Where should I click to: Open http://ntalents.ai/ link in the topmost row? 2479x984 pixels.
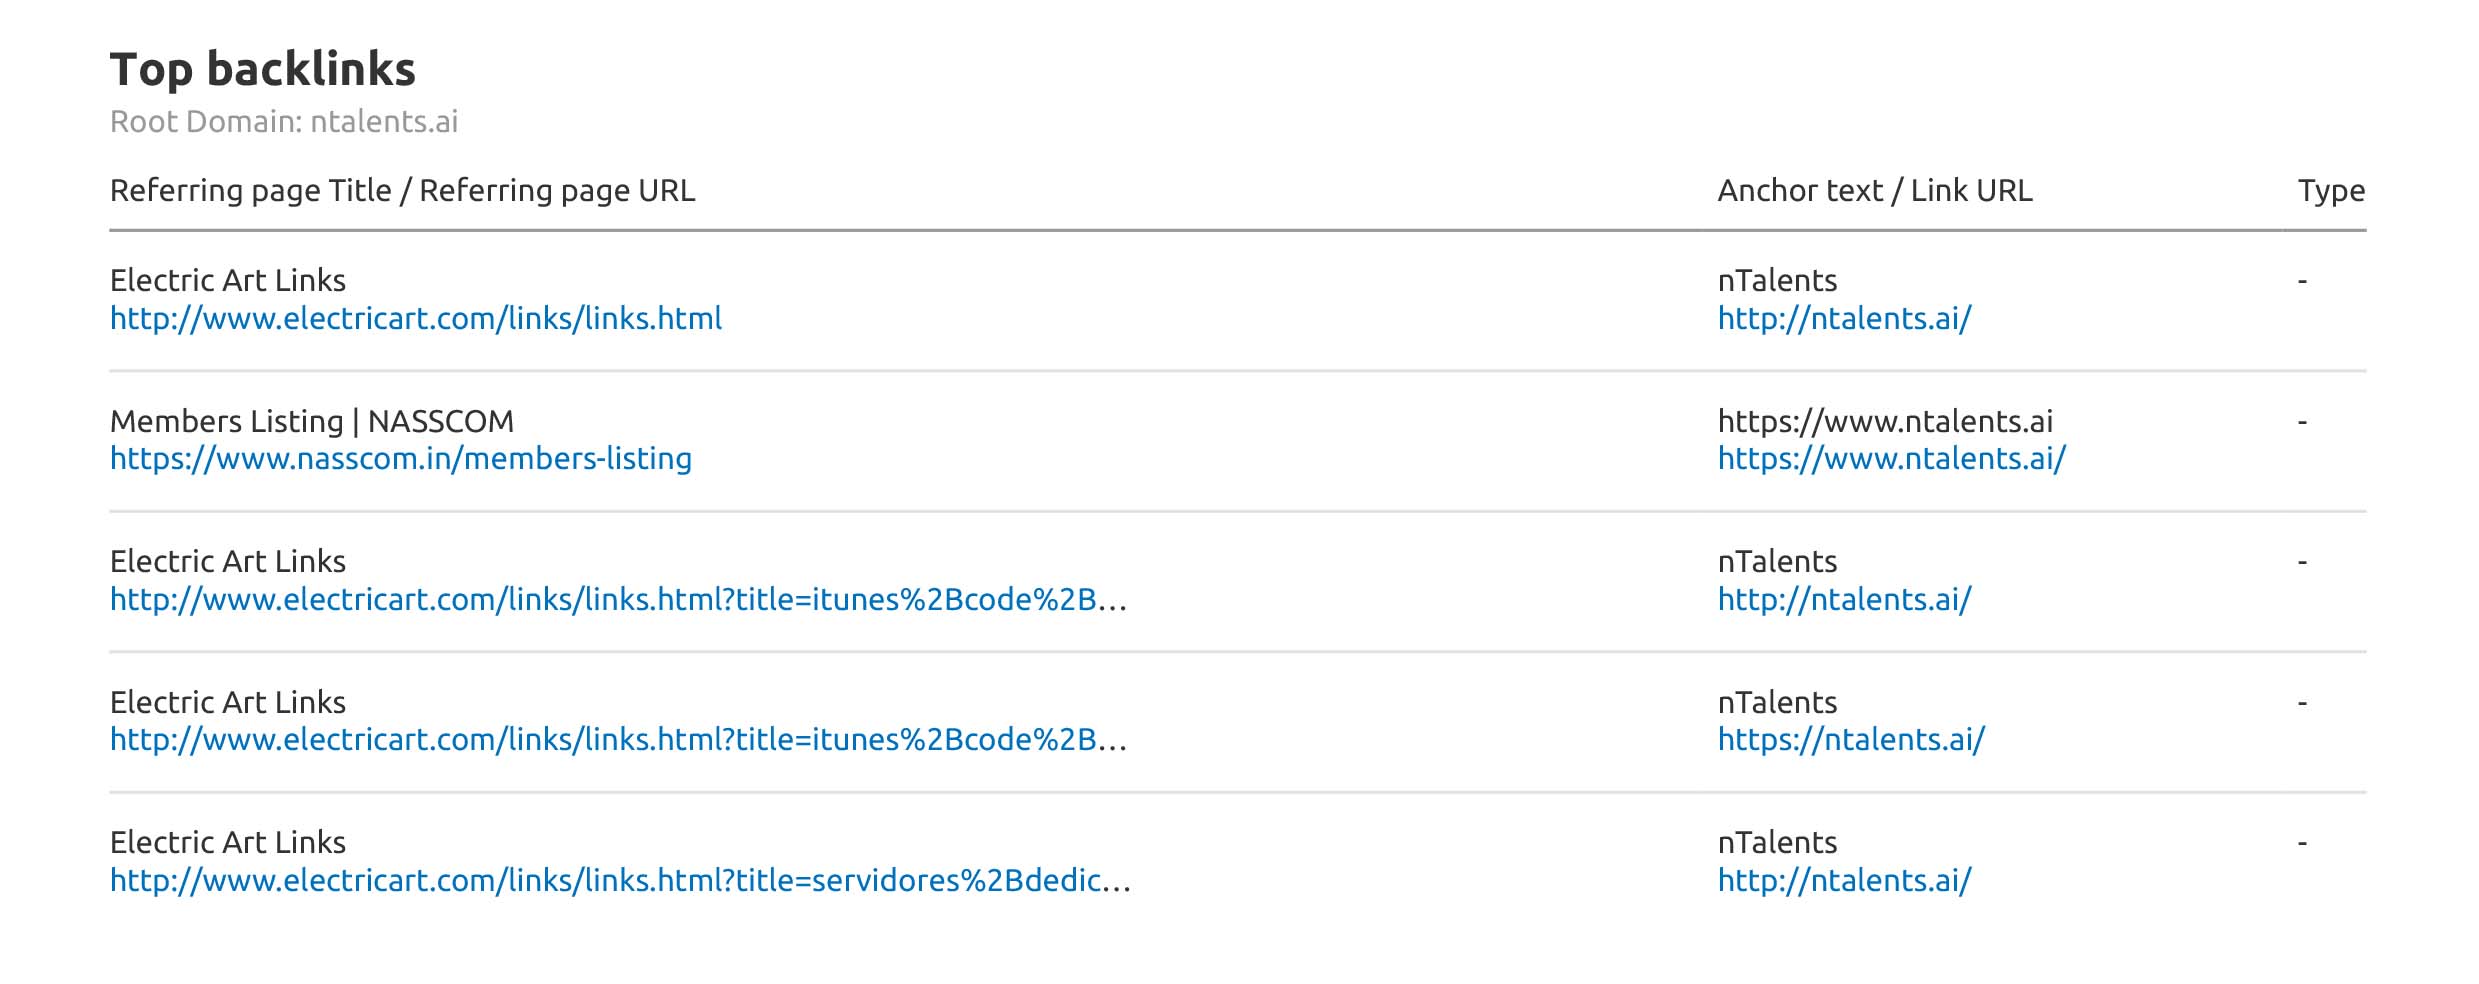click(1844, 319)
